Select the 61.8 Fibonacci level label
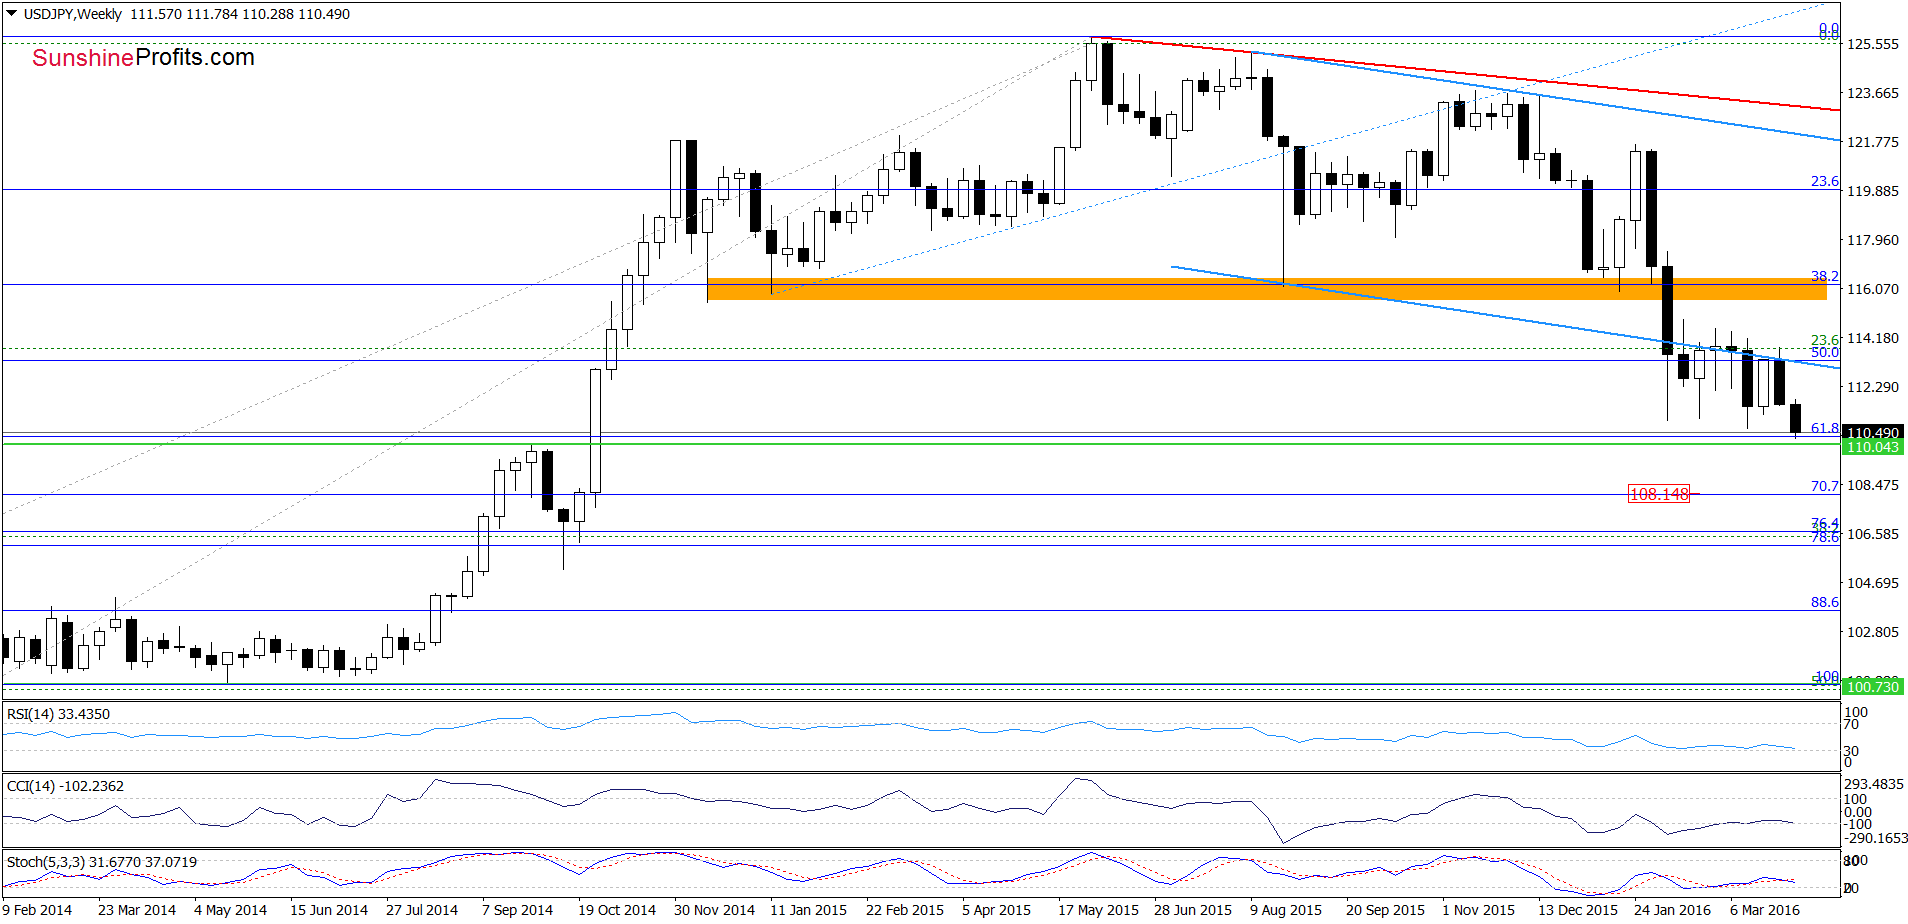 1825,428
